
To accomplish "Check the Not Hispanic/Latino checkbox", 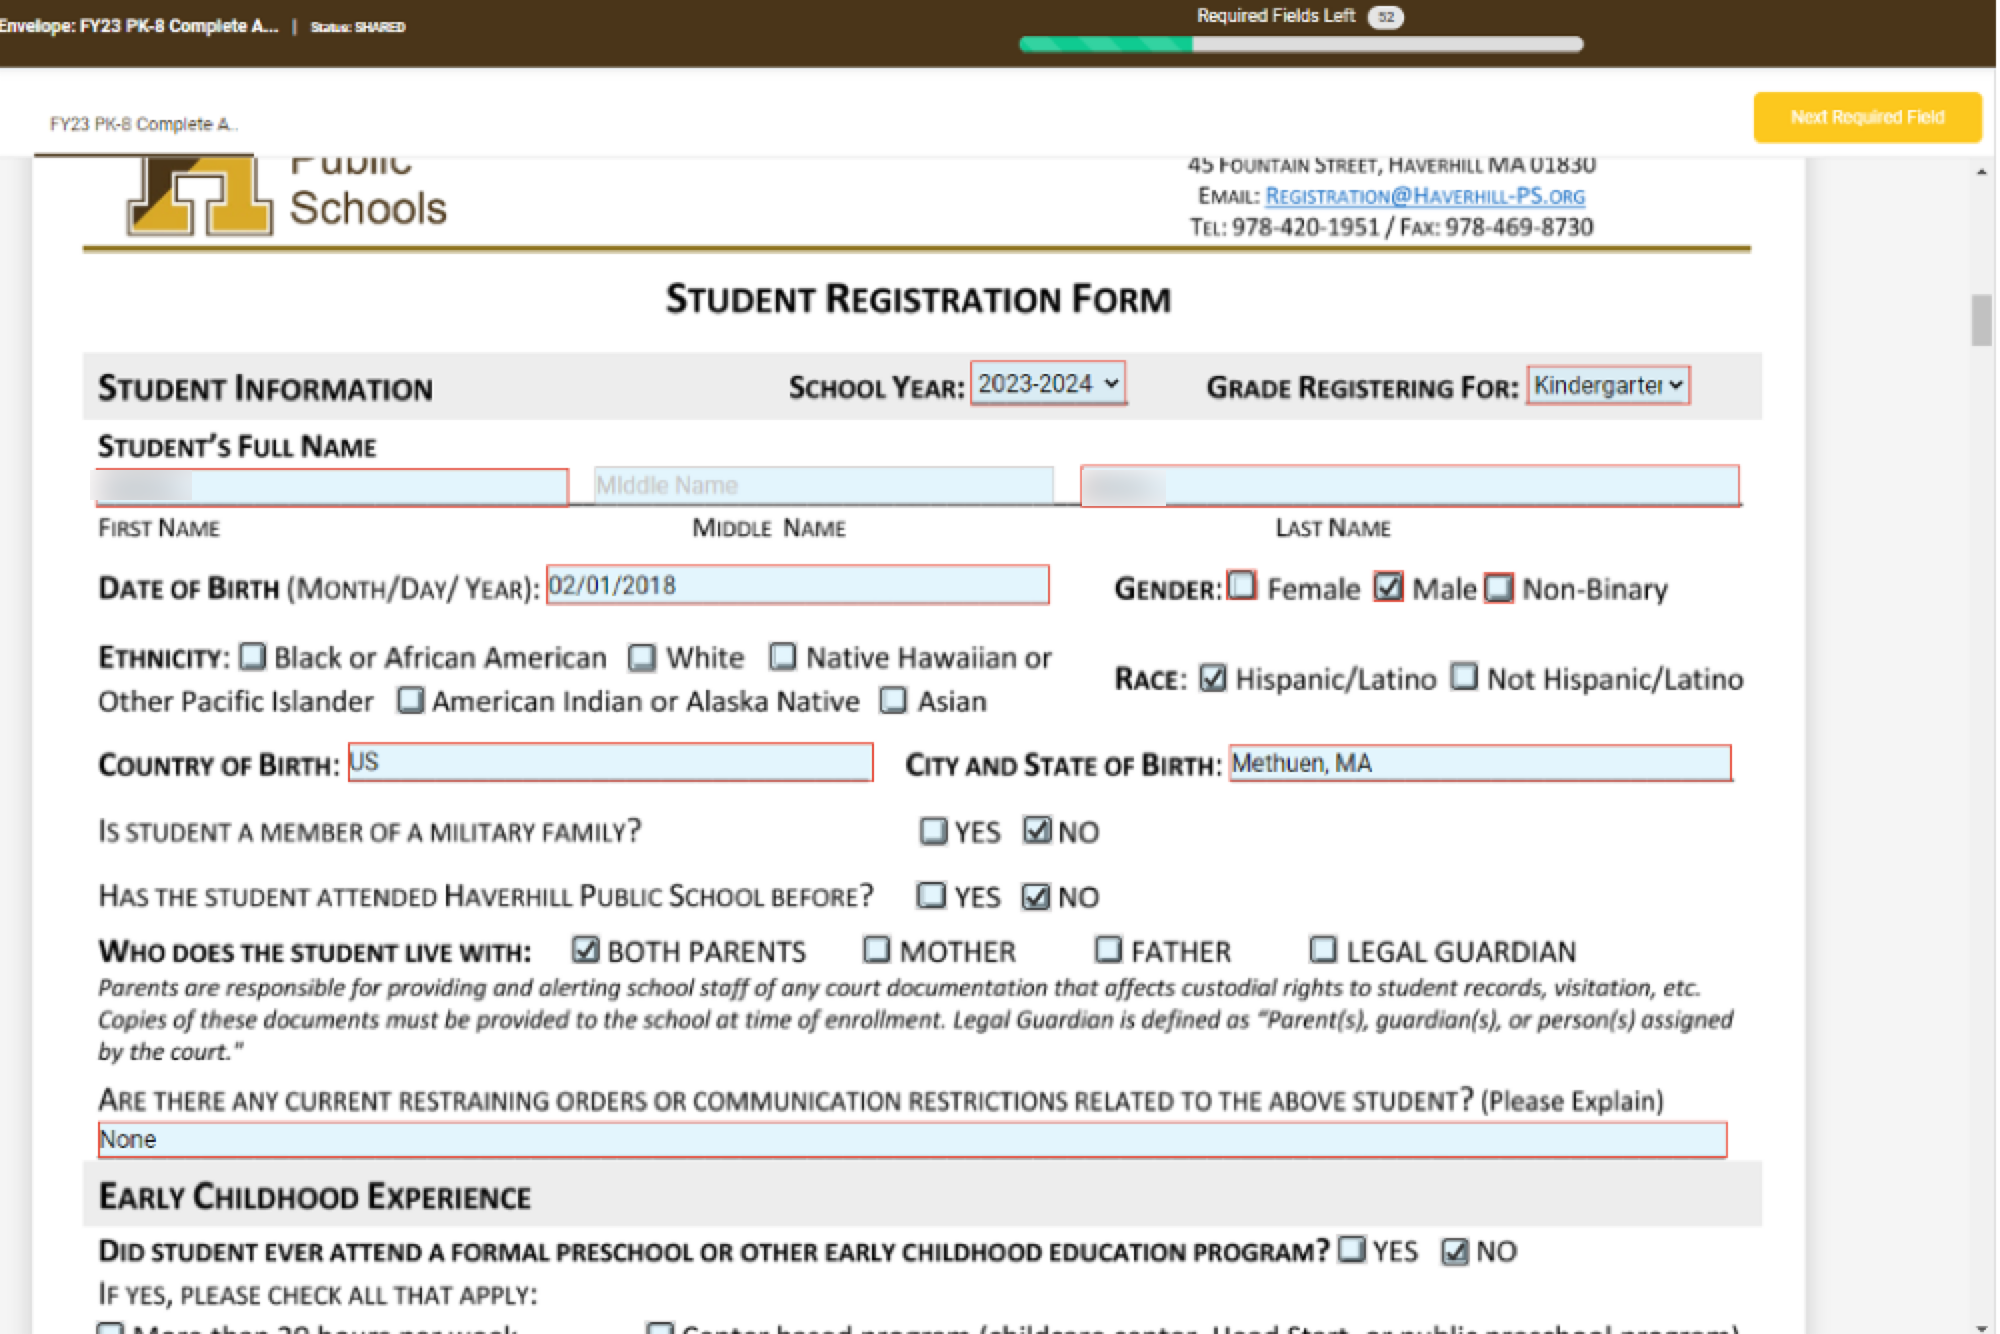I will (x=1463, y=677).
